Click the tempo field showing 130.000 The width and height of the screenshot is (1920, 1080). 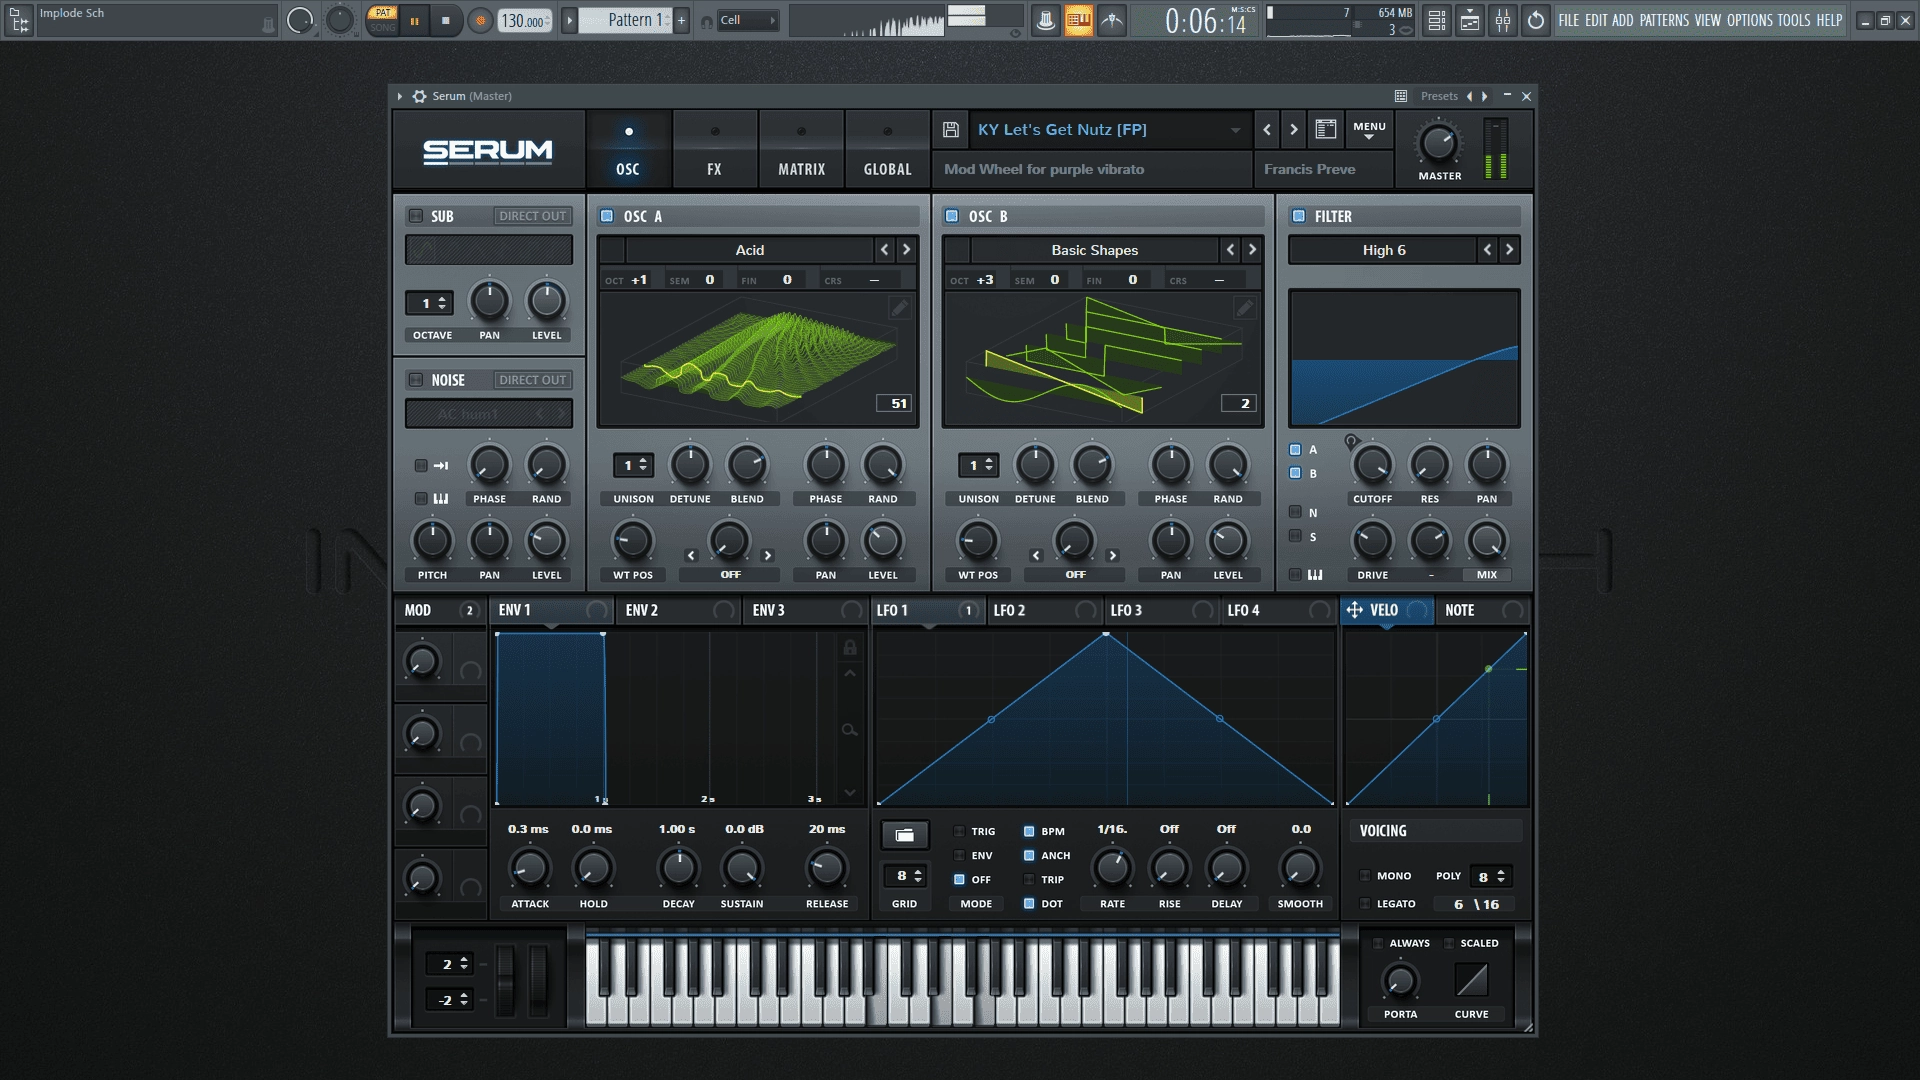coord(525,20)
